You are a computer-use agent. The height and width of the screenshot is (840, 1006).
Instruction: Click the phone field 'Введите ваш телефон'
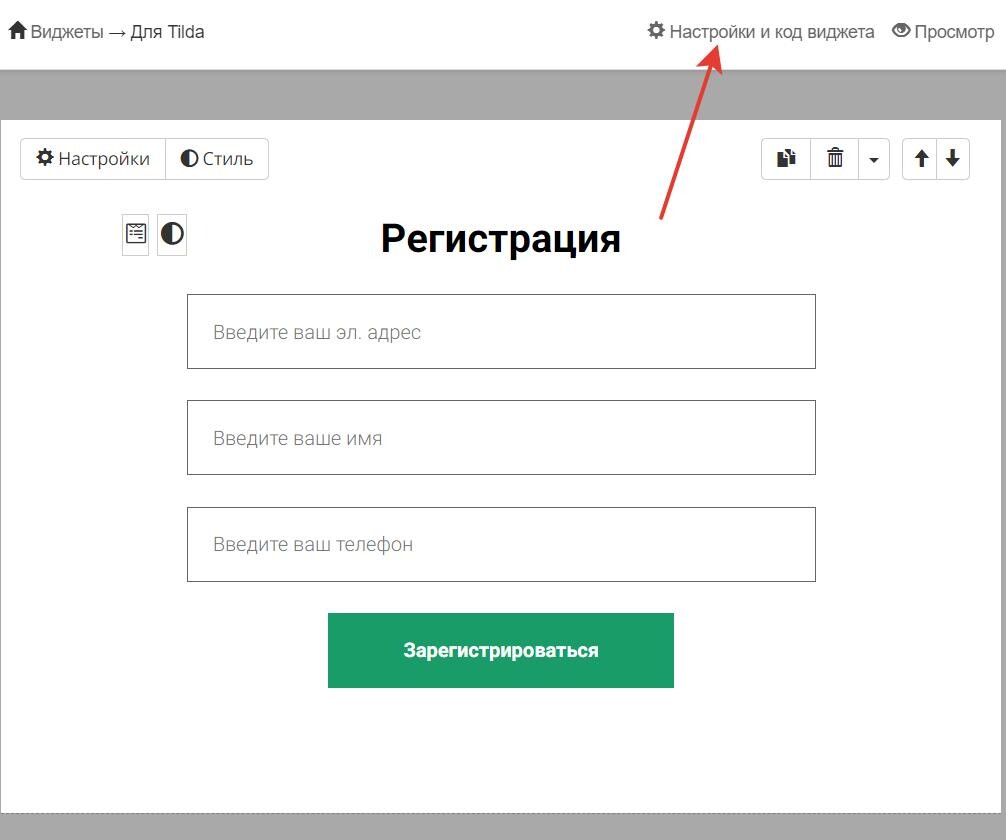coord(501,544)
